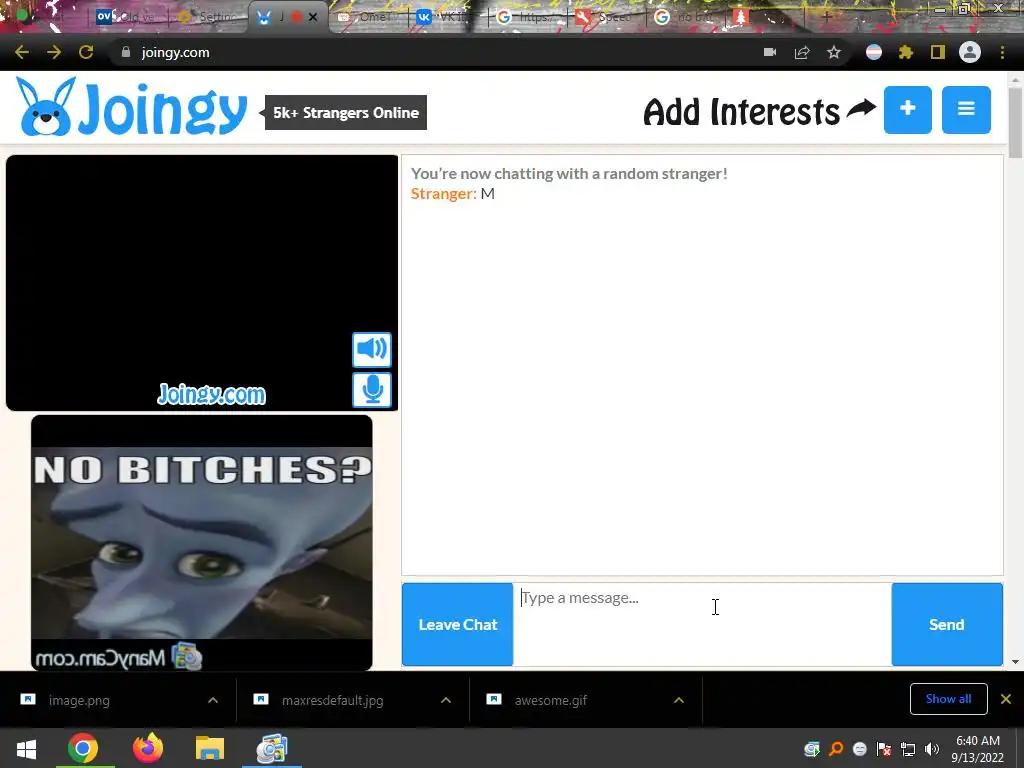Open the clock showing 6:40 AM

click(978, 749)
